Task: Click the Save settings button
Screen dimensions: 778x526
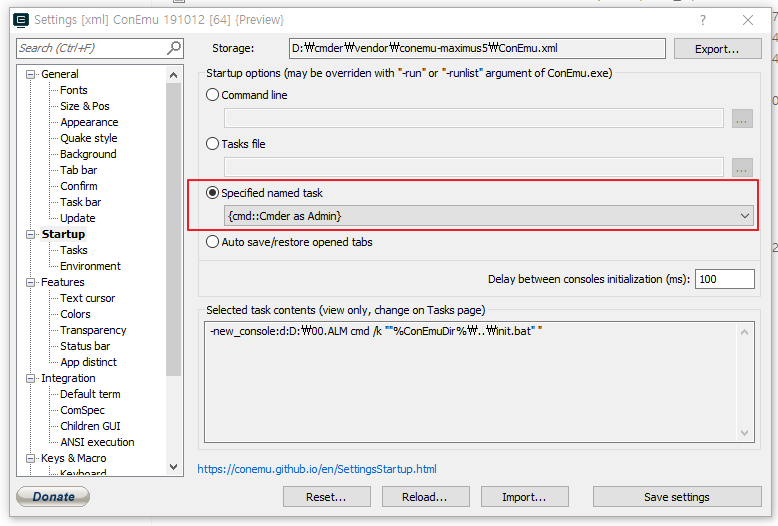Action: [676, 497]
